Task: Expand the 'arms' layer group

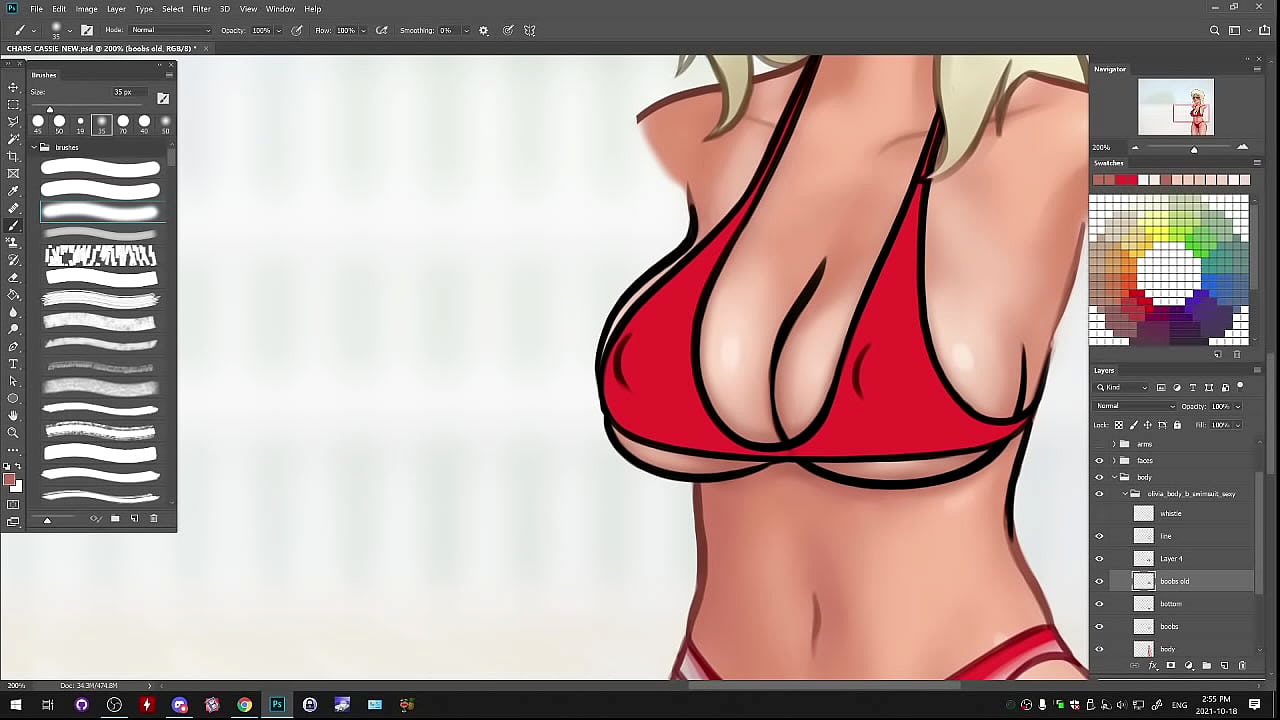Action: pyautogui.click(x=1114, y=444)
